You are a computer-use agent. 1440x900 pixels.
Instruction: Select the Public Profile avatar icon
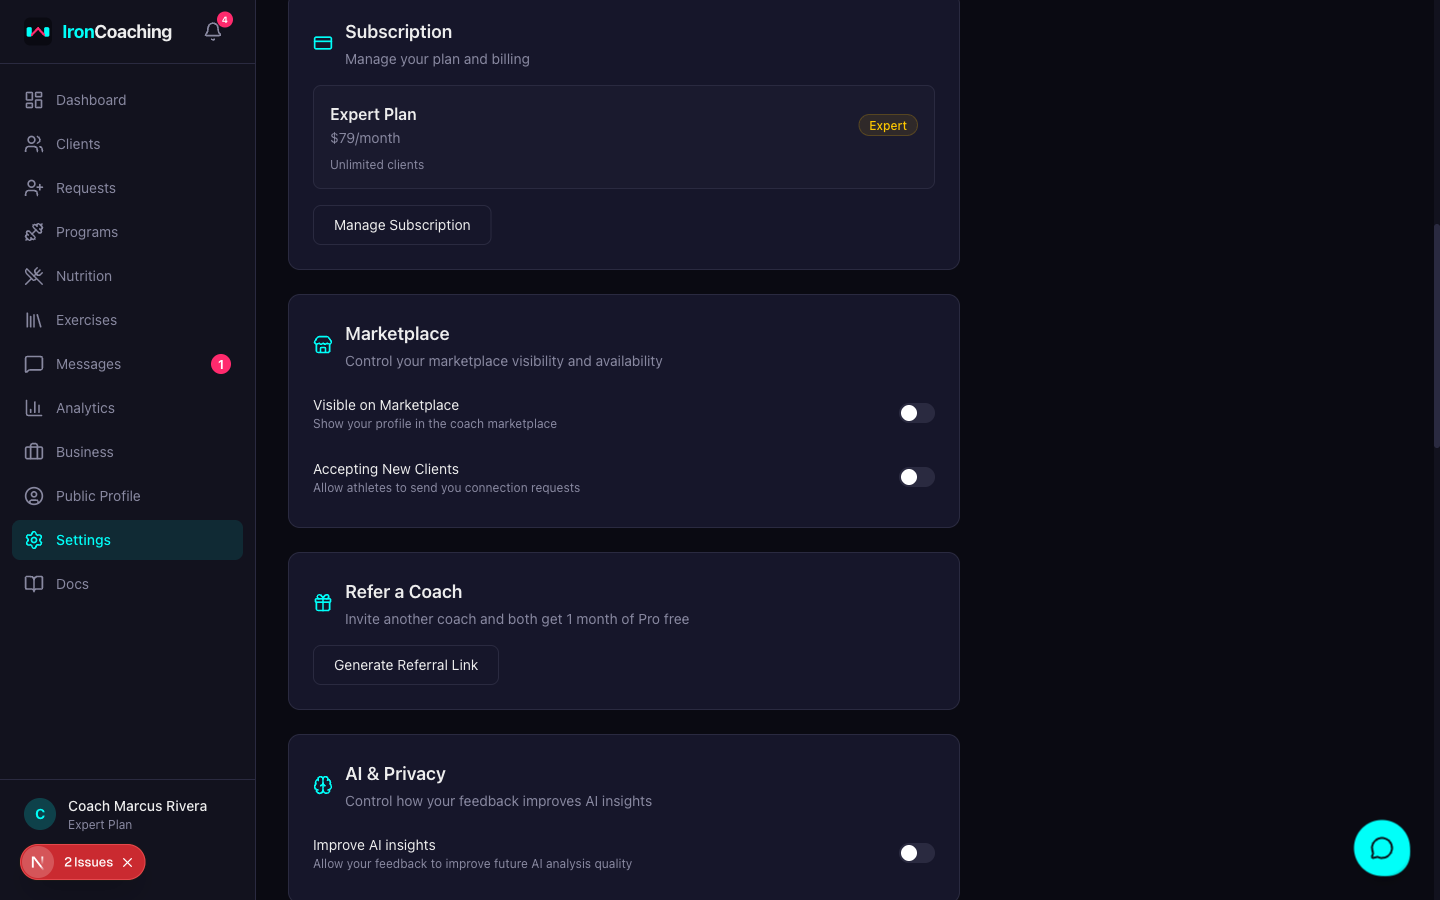(x=33, y=495)
